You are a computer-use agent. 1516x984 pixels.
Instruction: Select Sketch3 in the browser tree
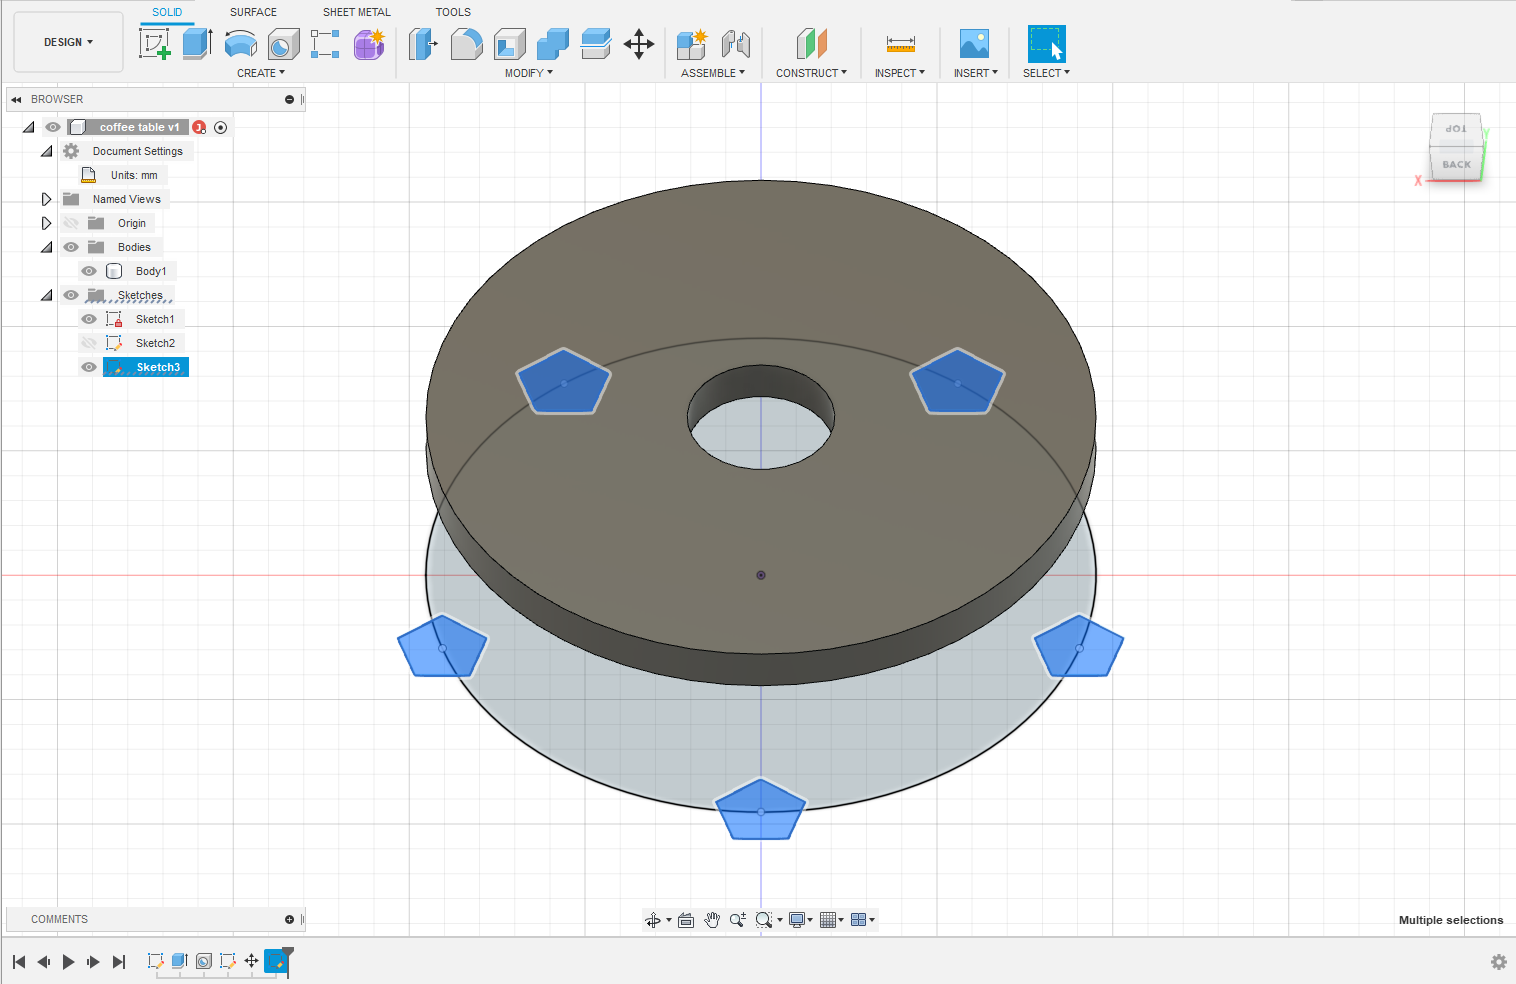[x=158, y=367]
